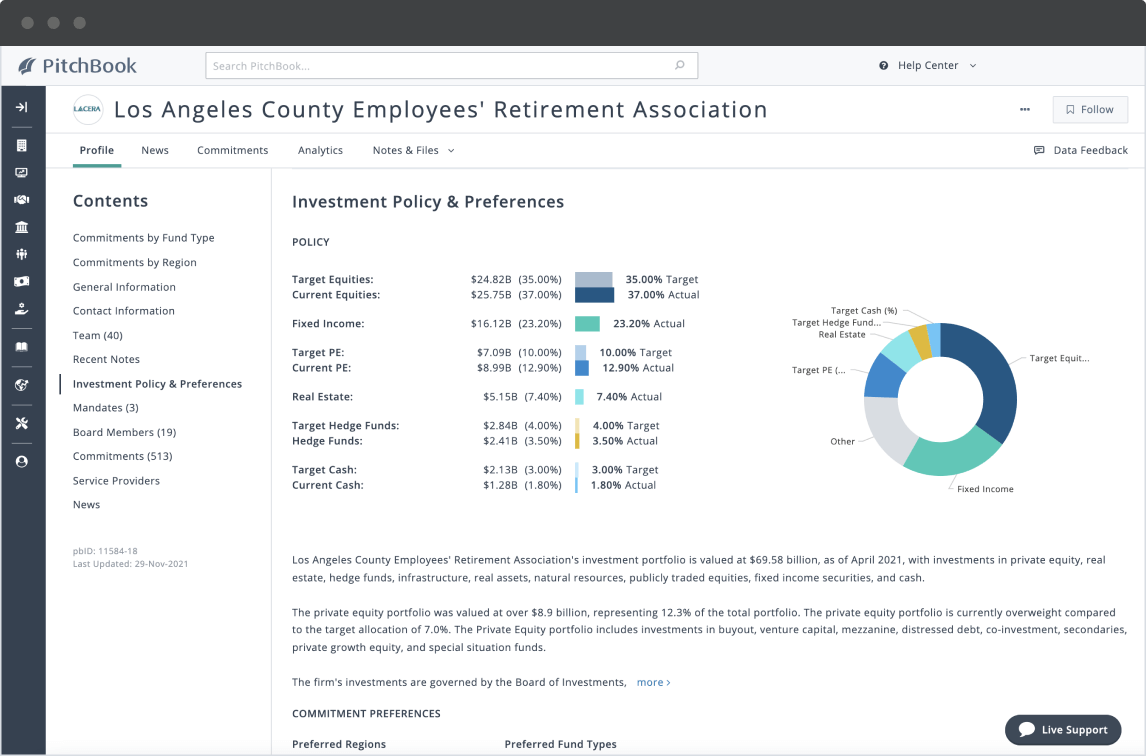Open the open book (research) sidebar icon
Screen dimensions: 1146x756
(x=22, y=347)
